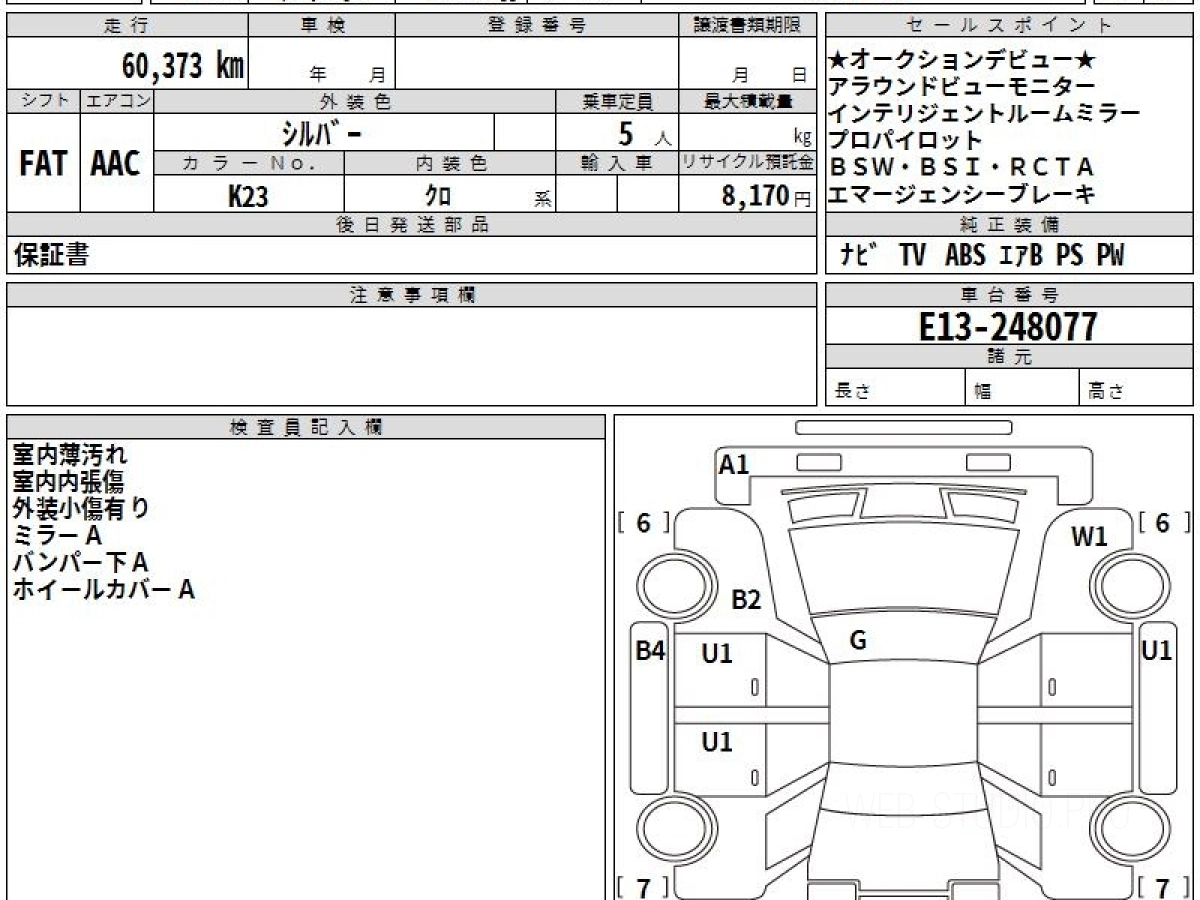Viewport: 1200px width, 900px height.
Task: Select the 外装色 header
Action: pyautogui.click(x=355, y=101)
